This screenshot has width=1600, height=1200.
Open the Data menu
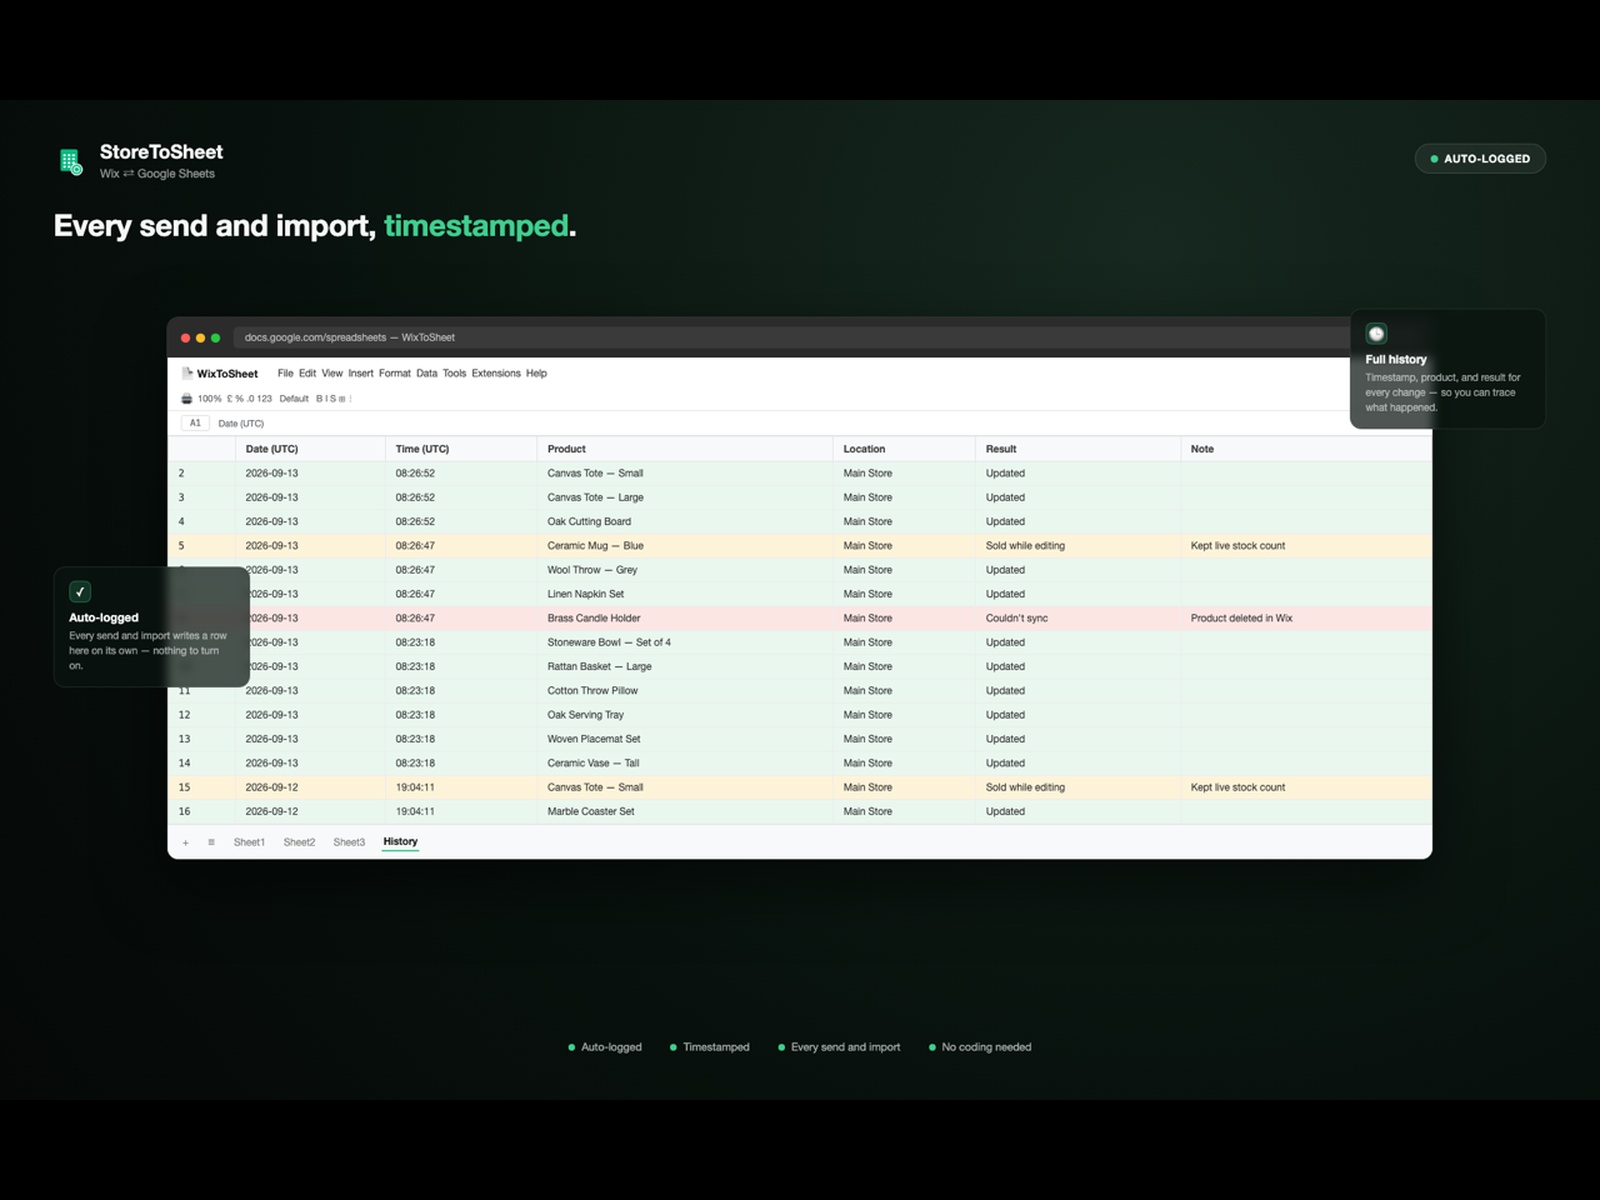click(x=427, y=373)
